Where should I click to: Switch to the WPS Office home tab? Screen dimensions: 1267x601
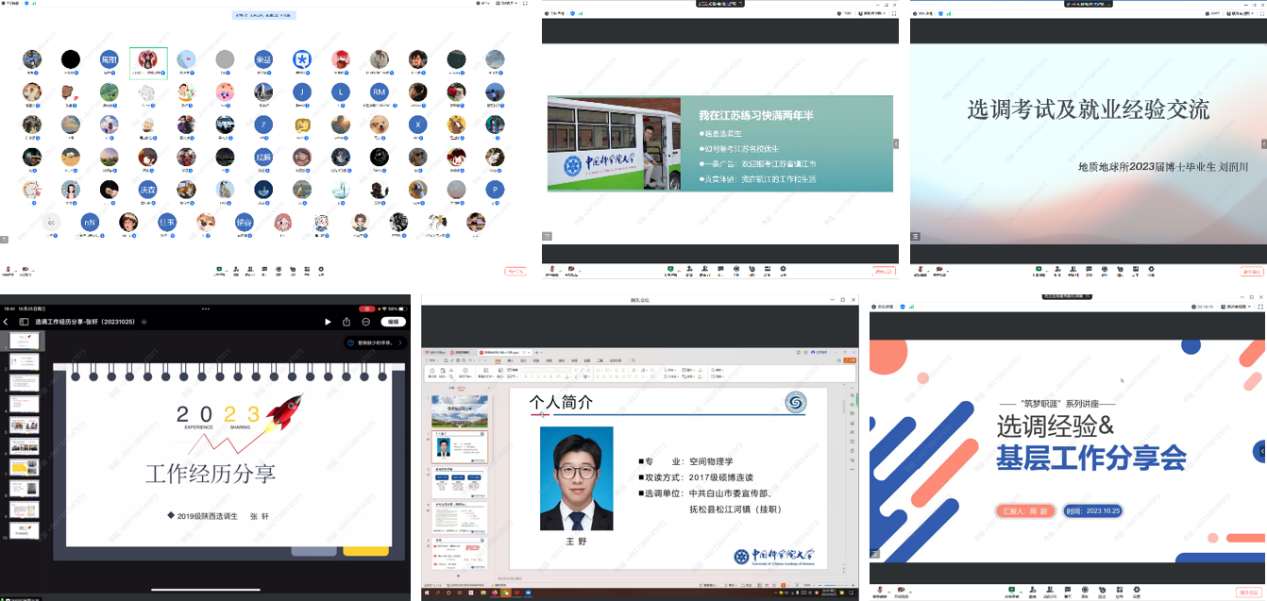pos(436,353)
